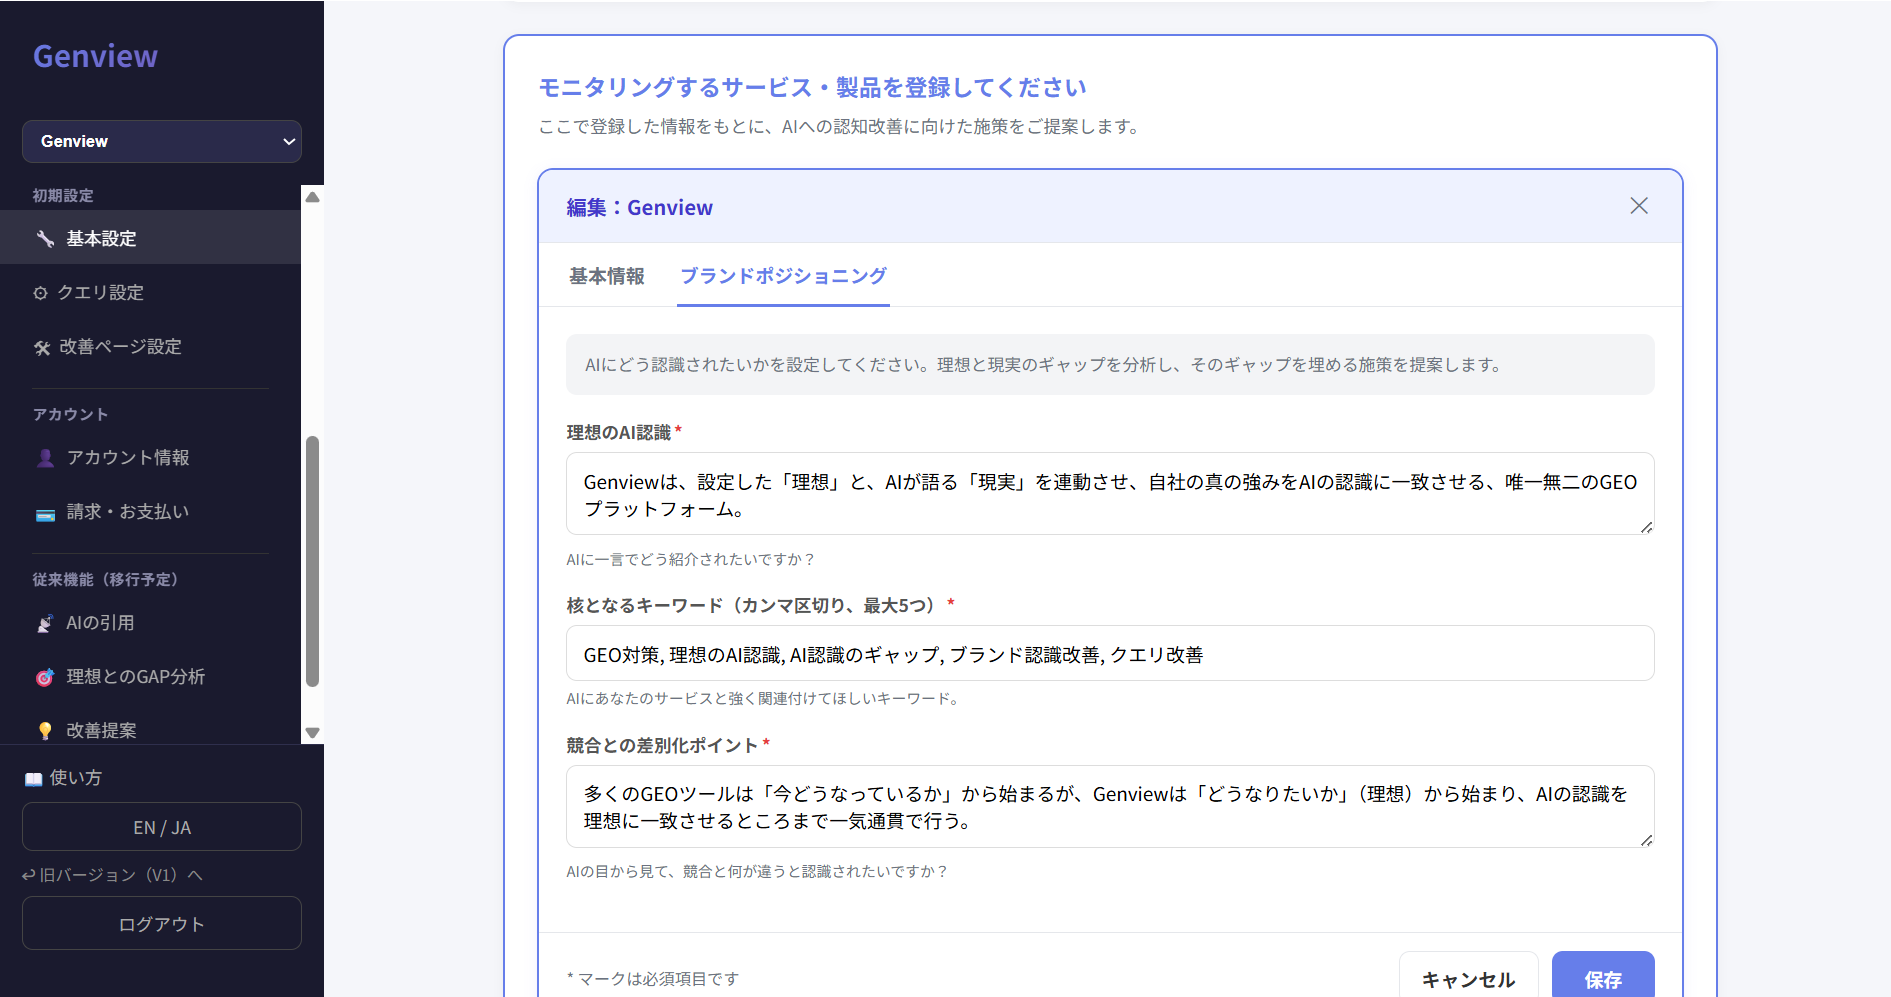
Task: Click the person icon beside アカウント情報
Action: click(x=45, y=458)
